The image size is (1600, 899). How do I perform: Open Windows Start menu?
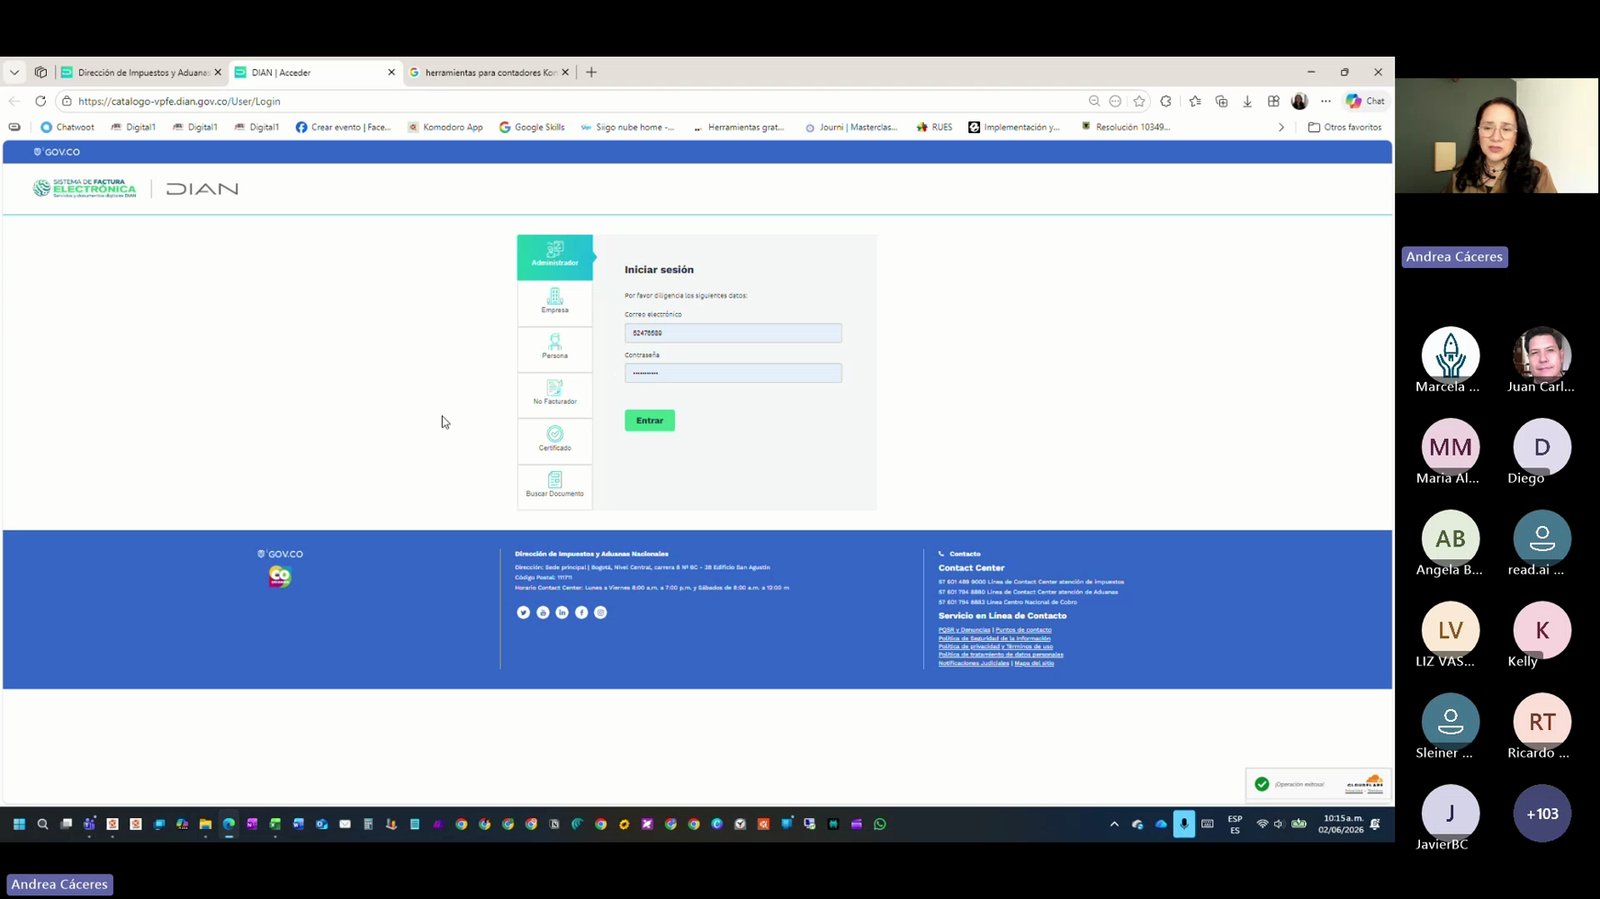[x=19, y=824]
